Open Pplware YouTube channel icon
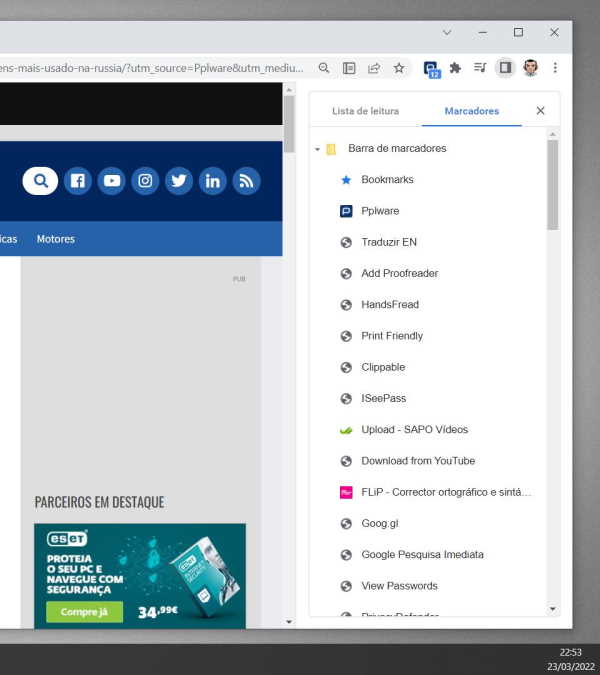Image resolution: width=600 pixels, height=675 pixels. click(x=111, y=181)
